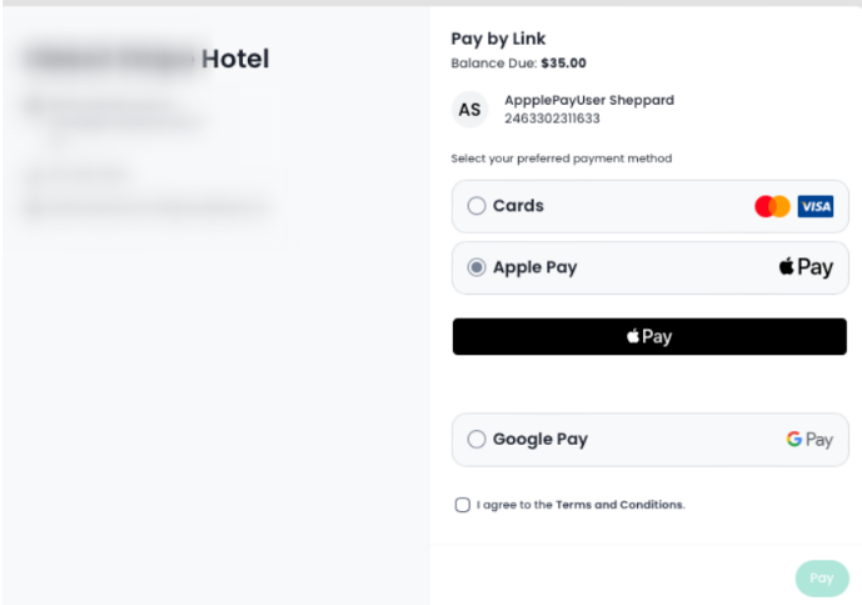Click the Google Pay option label text
Viewport: 862px width, 605px height.
point(540,439)
